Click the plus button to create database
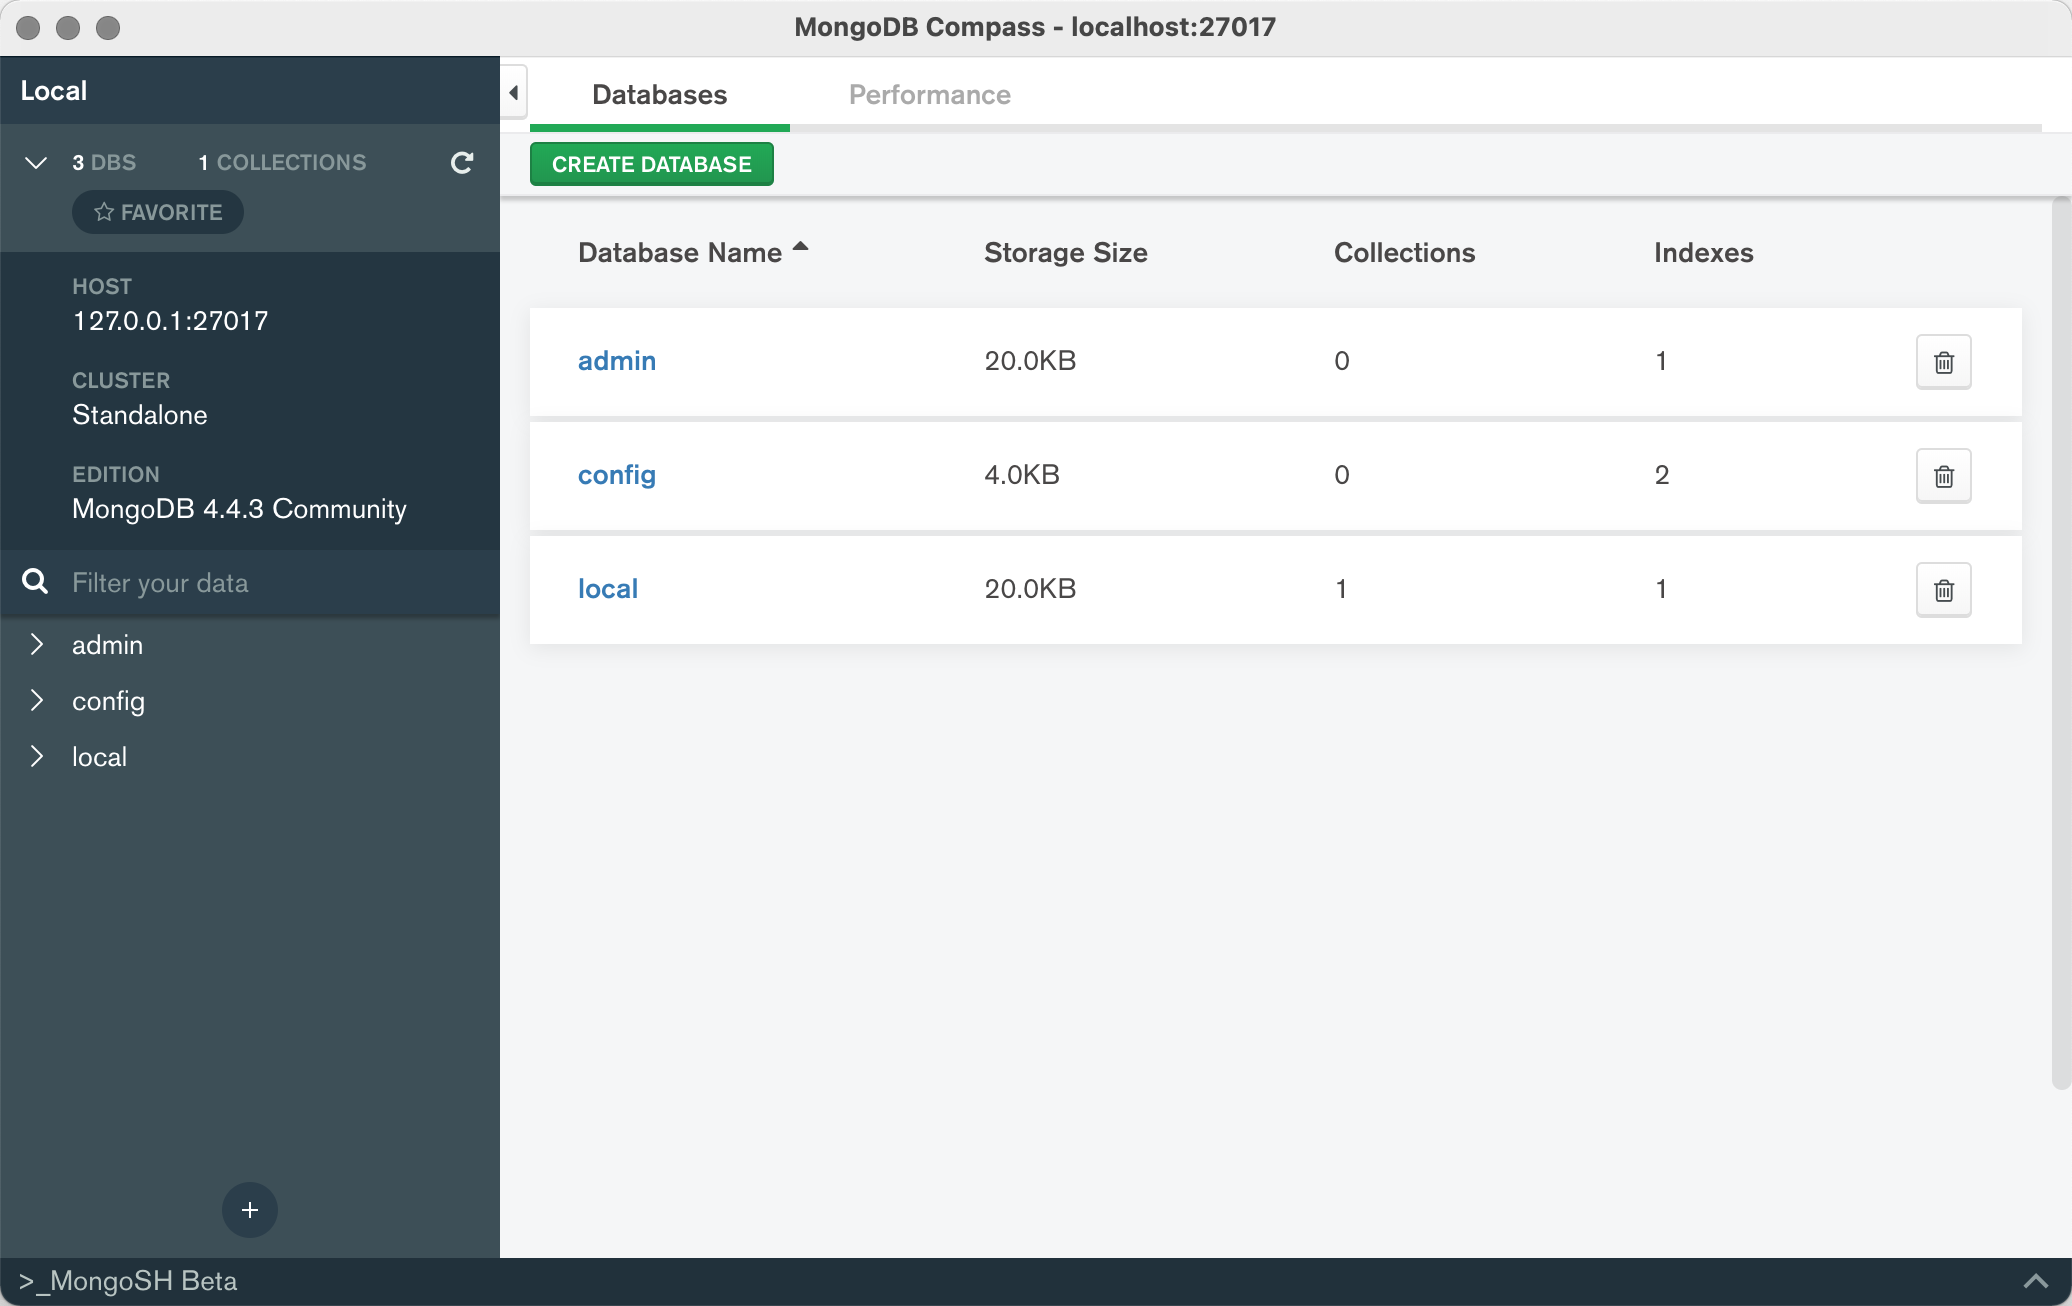 click(x=250, y=1210)
